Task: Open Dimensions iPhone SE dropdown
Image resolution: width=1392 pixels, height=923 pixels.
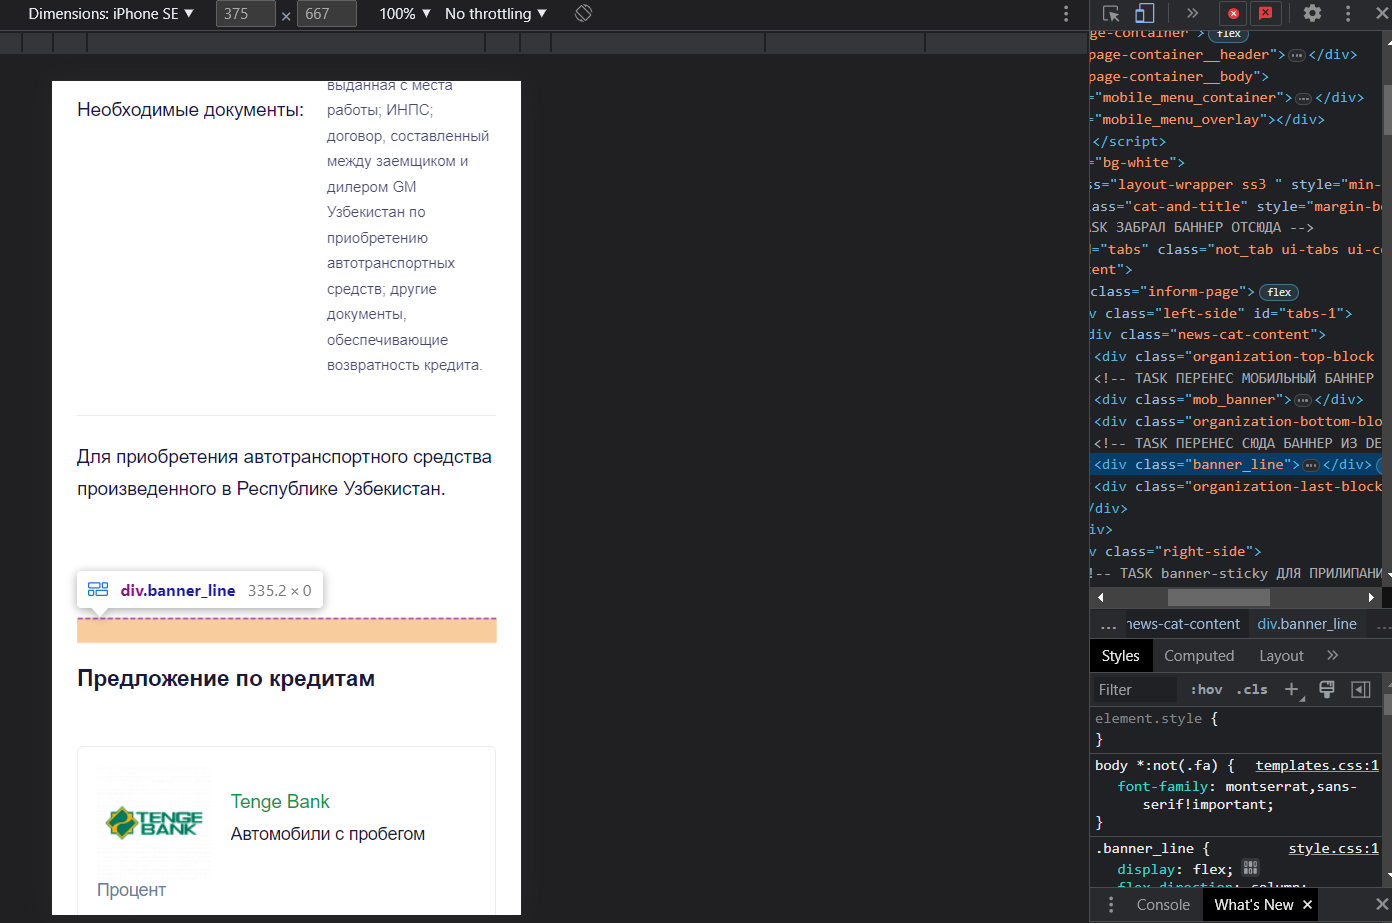Action: click(111, 13)
